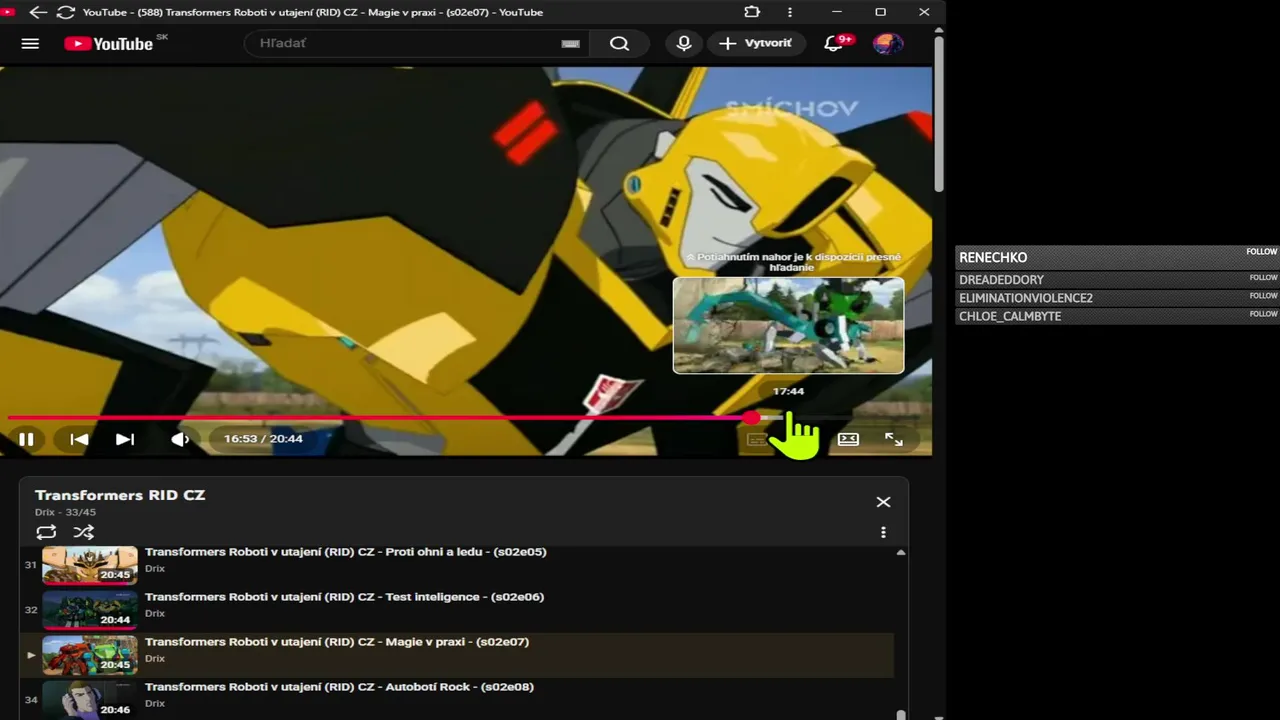Click the seek preview thumbnail at 17:44
The image size is (1280, 720).
pos(788,326)
